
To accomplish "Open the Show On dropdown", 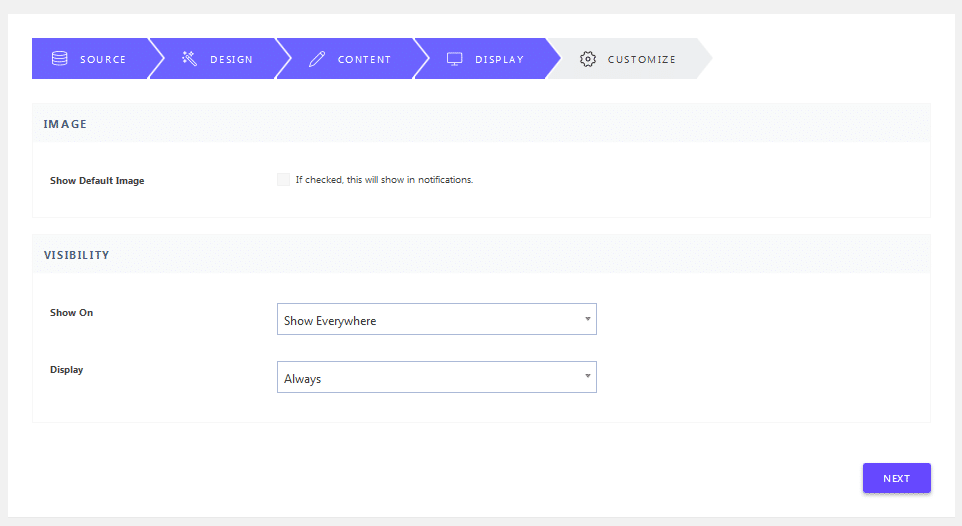I will [x=437, y=319].
